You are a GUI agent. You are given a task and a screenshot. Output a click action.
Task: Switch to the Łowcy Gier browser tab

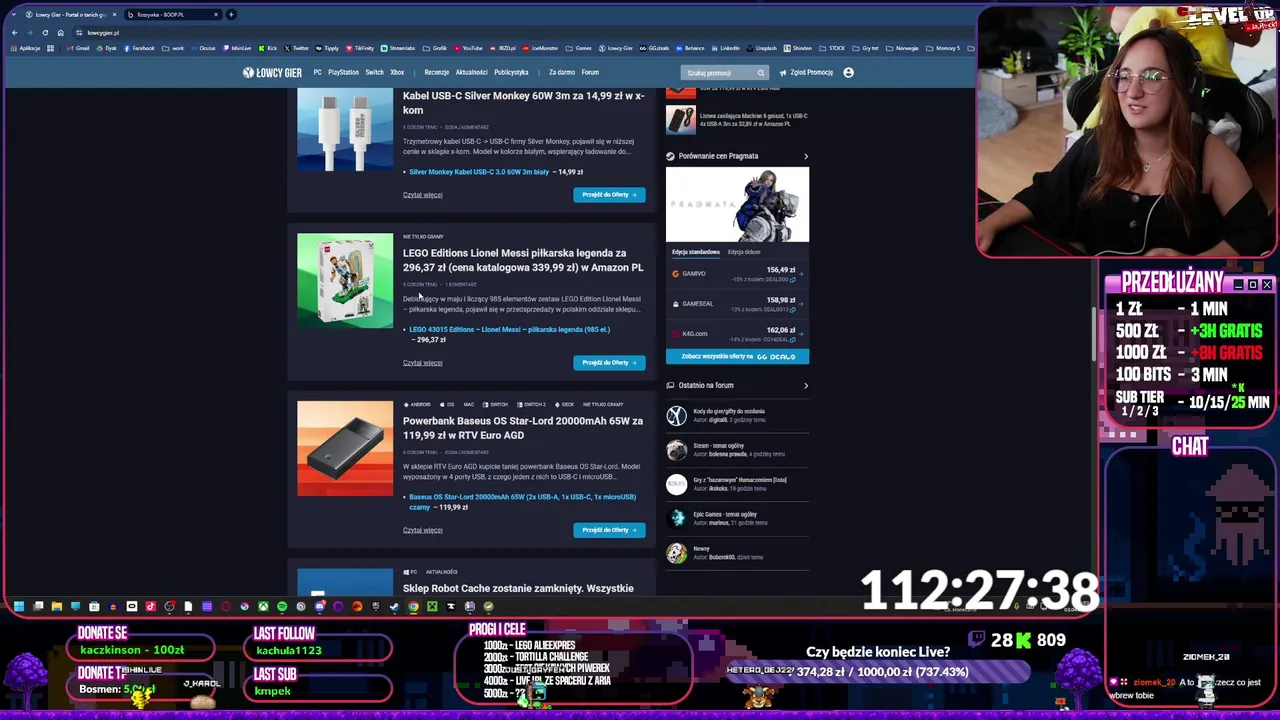click(x=70, y=15)
